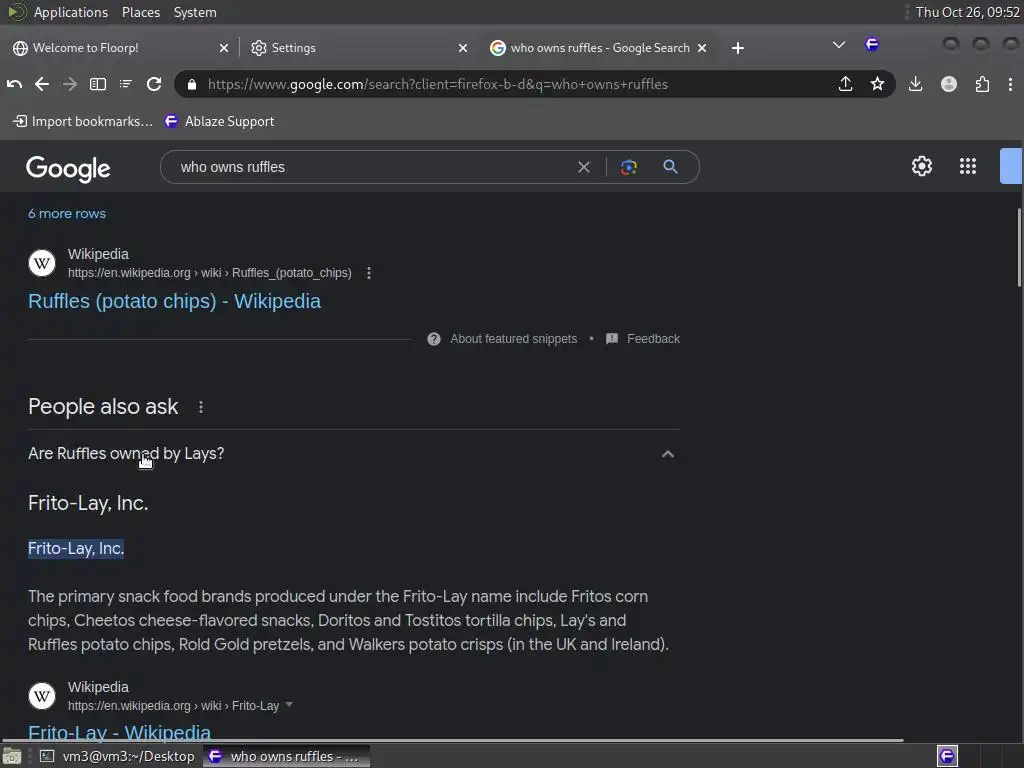Reload the current page
Screen dimensions: 1024x768
(154, 84)
